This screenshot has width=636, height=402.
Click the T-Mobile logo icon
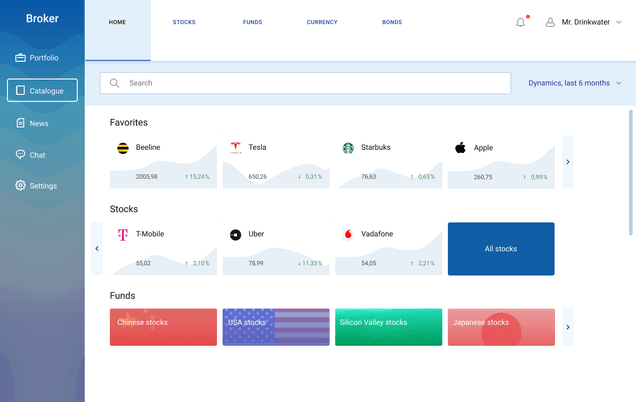[123, 234]
